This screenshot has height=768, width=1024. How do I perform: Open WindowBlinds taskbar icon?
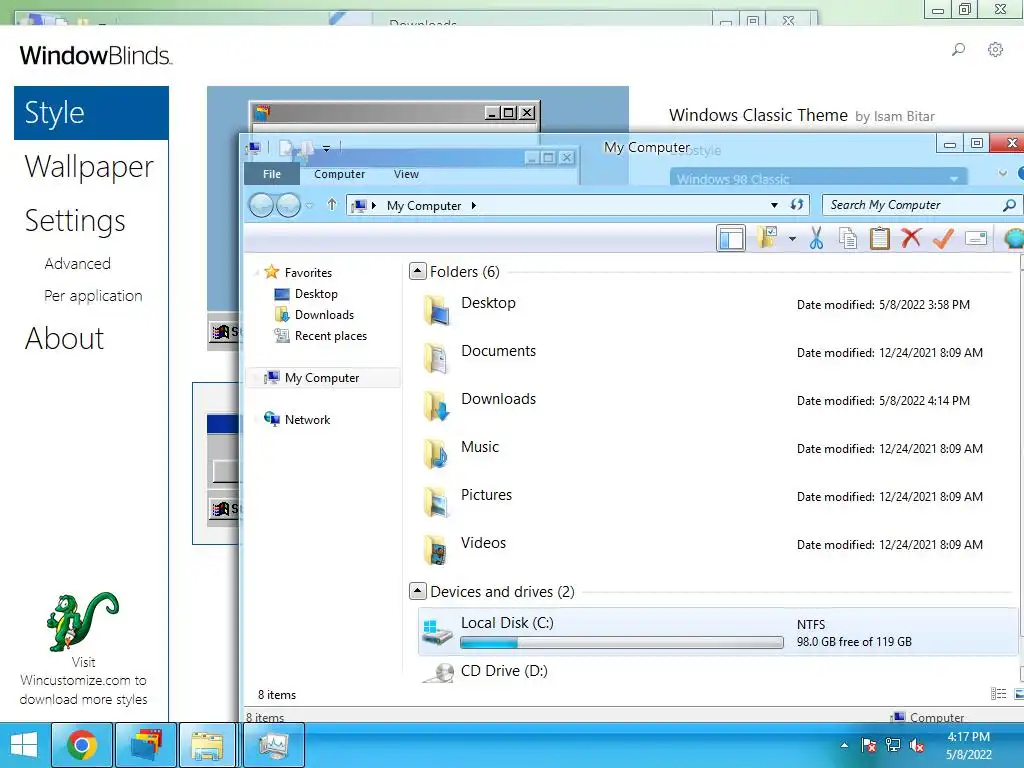tap(146, 745)
